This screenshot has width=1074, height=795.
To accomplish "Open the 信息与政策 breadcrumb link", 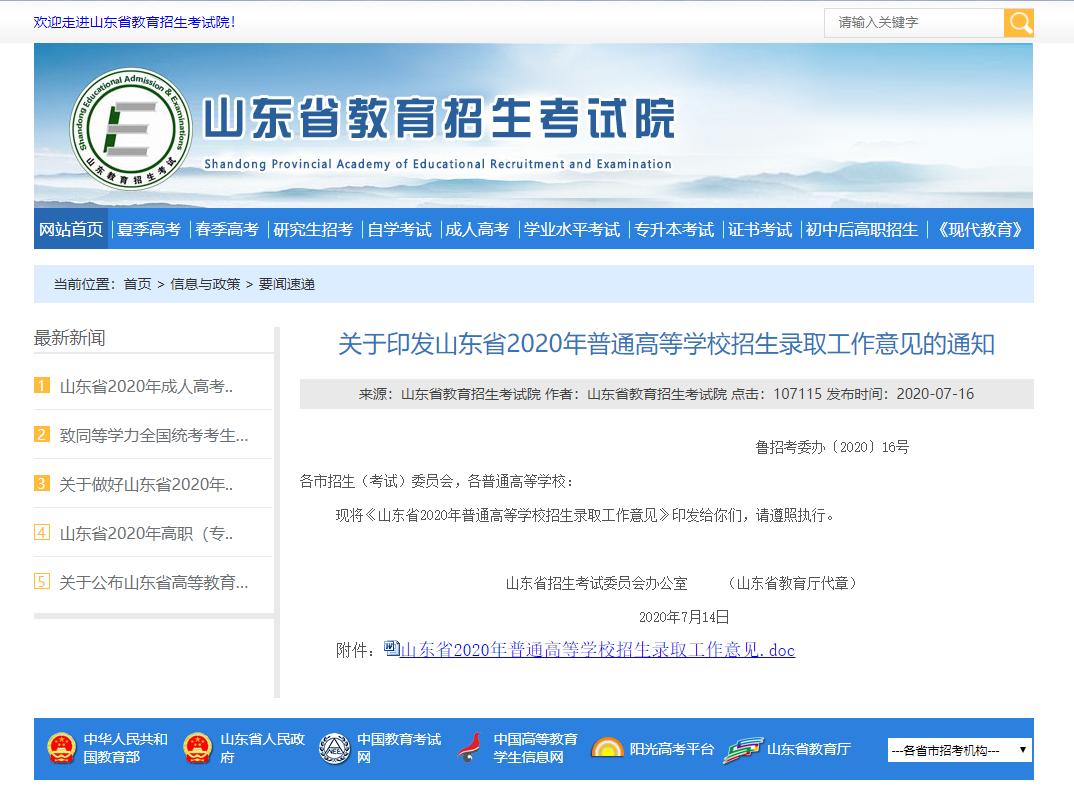I will tap(204, 283).
